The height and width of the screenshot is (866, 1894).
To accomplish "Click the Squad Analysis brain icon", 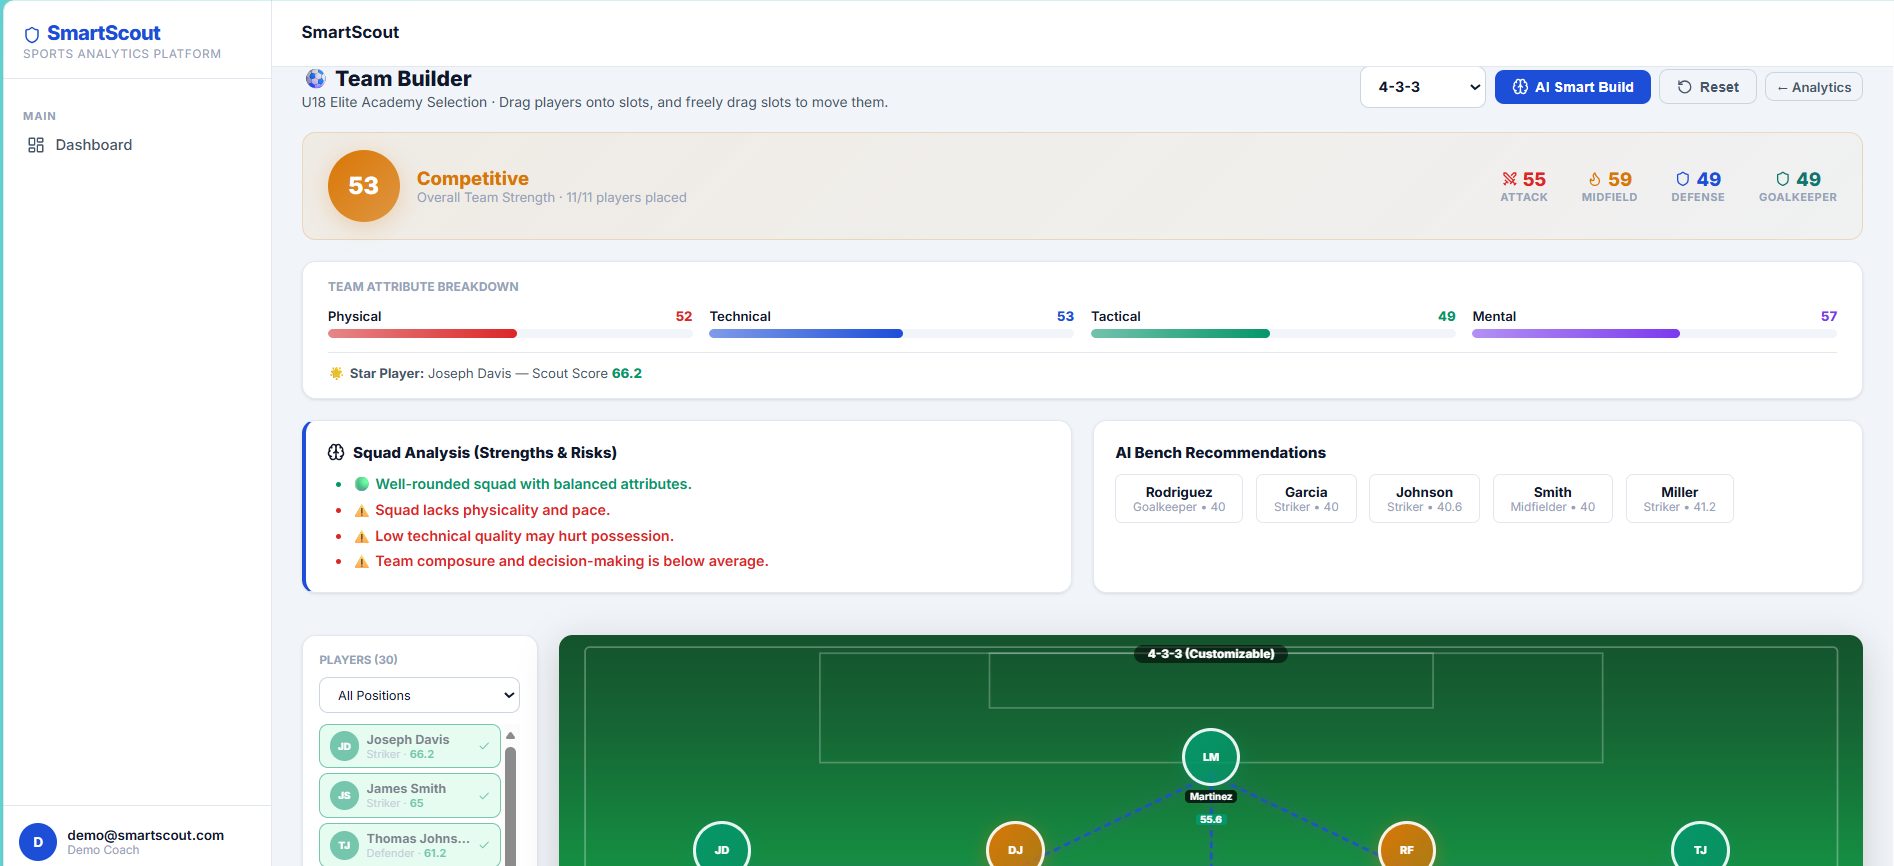I will tap(336, 452).
